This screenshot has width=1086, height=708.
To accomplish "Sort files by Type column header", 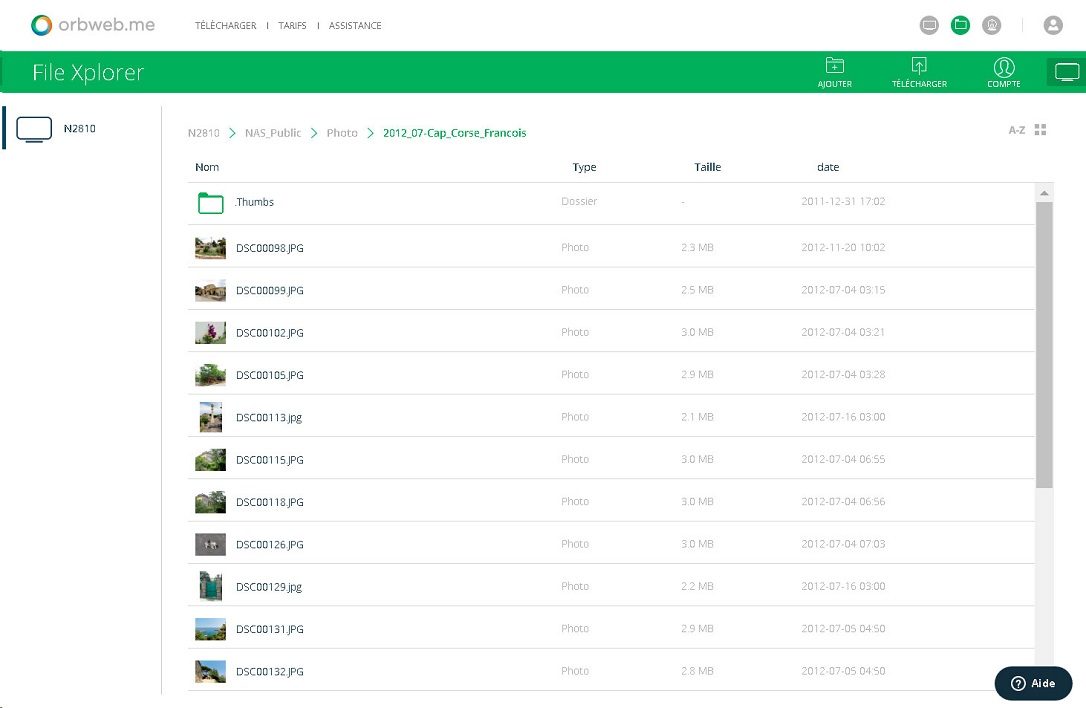I will (584, 167).
